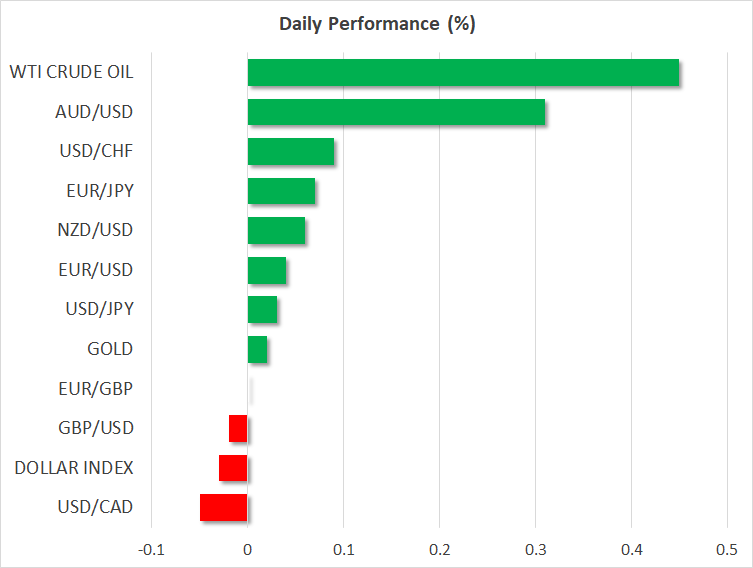Select the NZD/USD bar
Screen dimensions: 753x568
276,230
